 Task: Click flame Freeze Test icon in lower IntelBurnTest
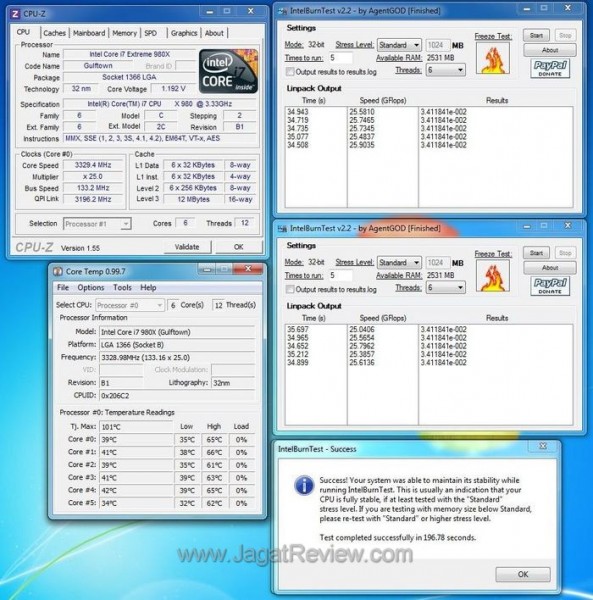pos(493,276)
